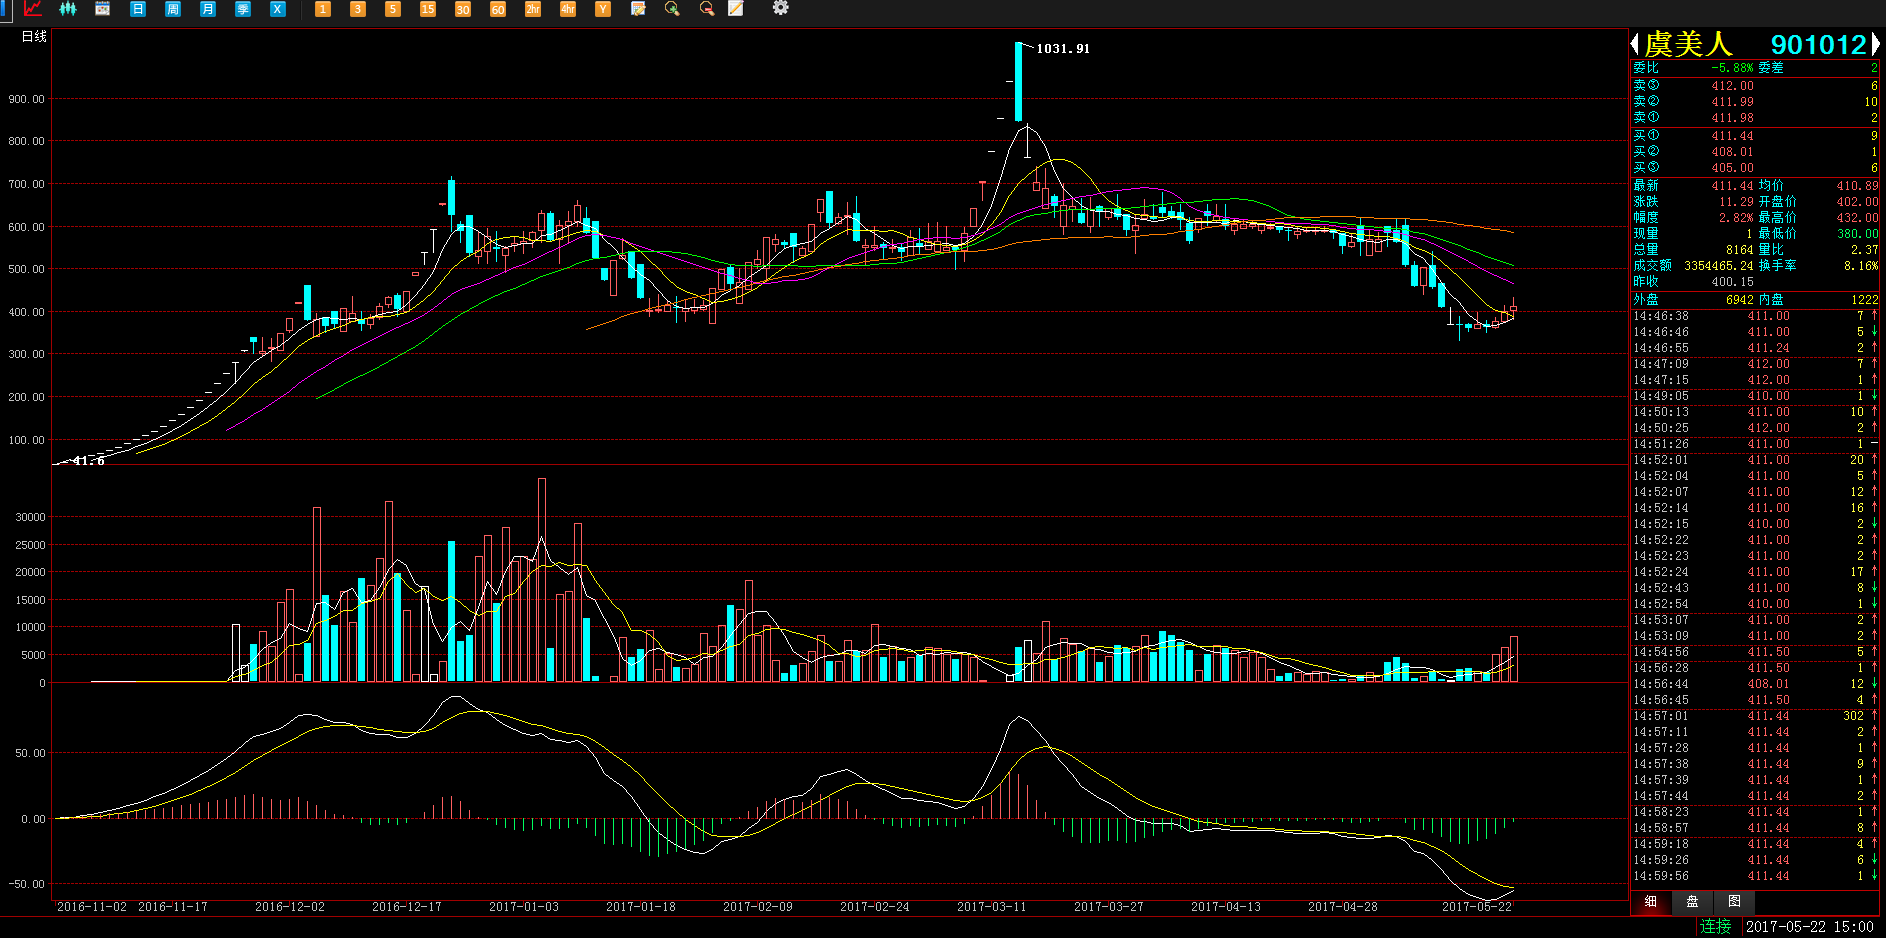Go to next stock with right arrow

(1877, 44)
